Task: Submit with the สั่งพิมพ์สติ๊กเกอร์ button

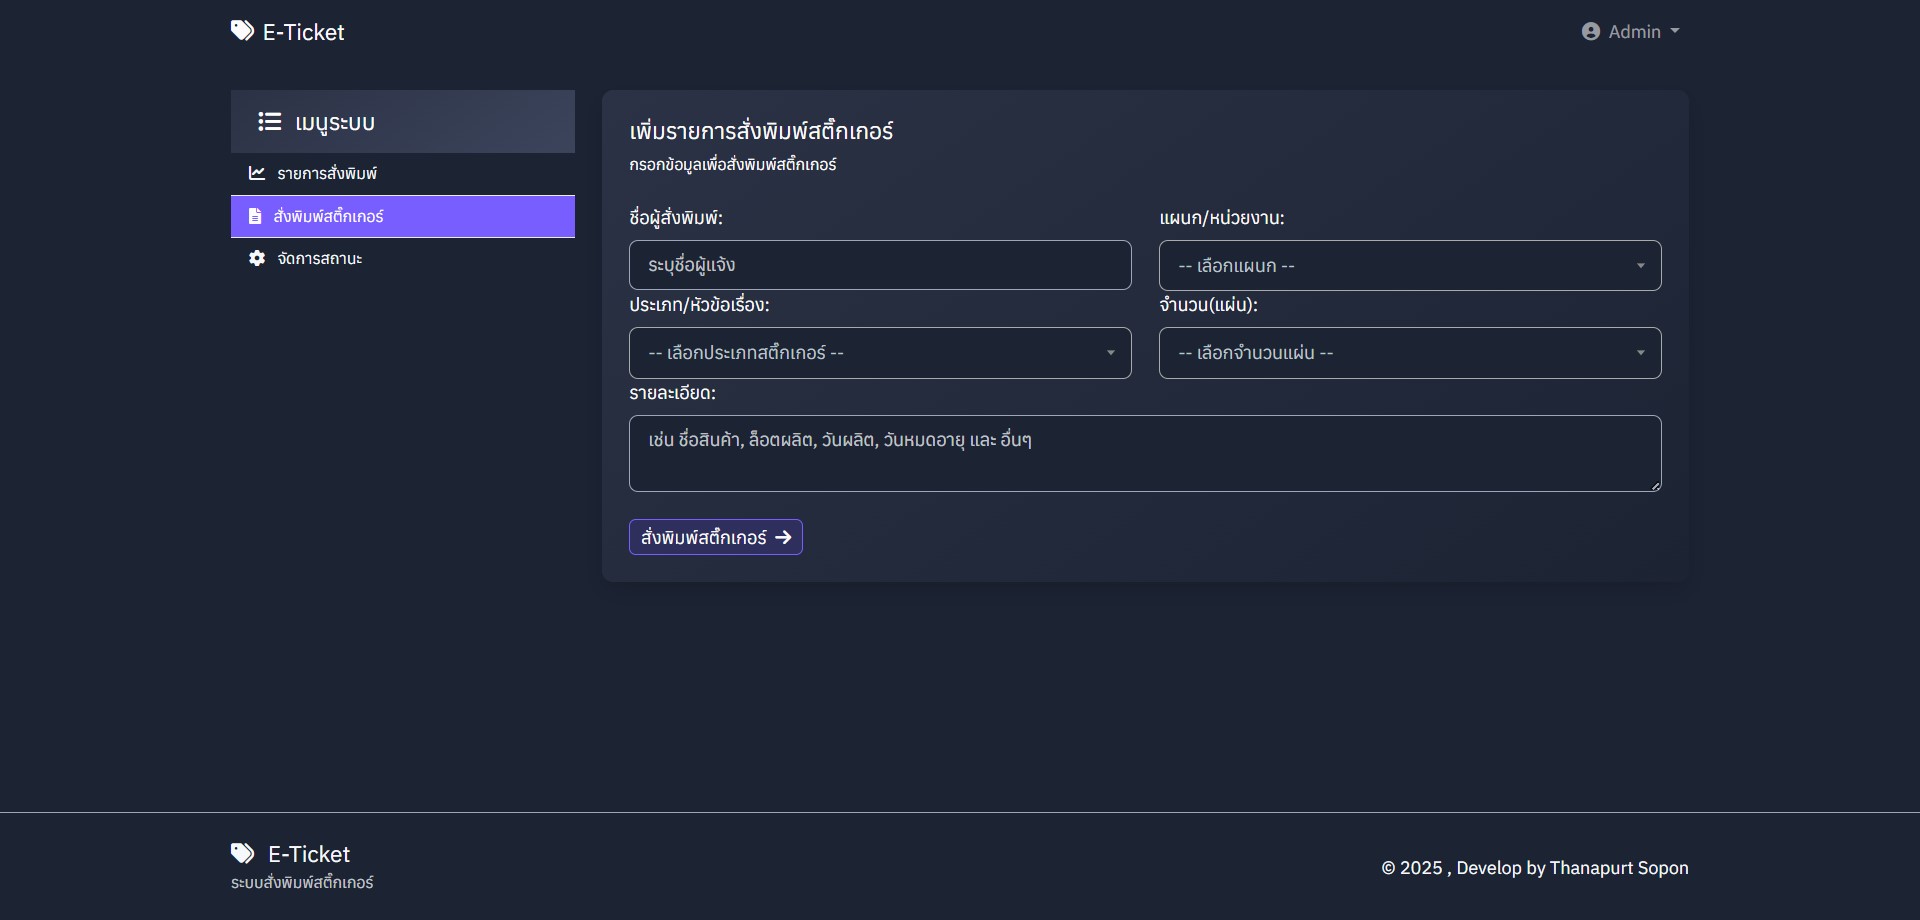Action: tap(716, 537)
